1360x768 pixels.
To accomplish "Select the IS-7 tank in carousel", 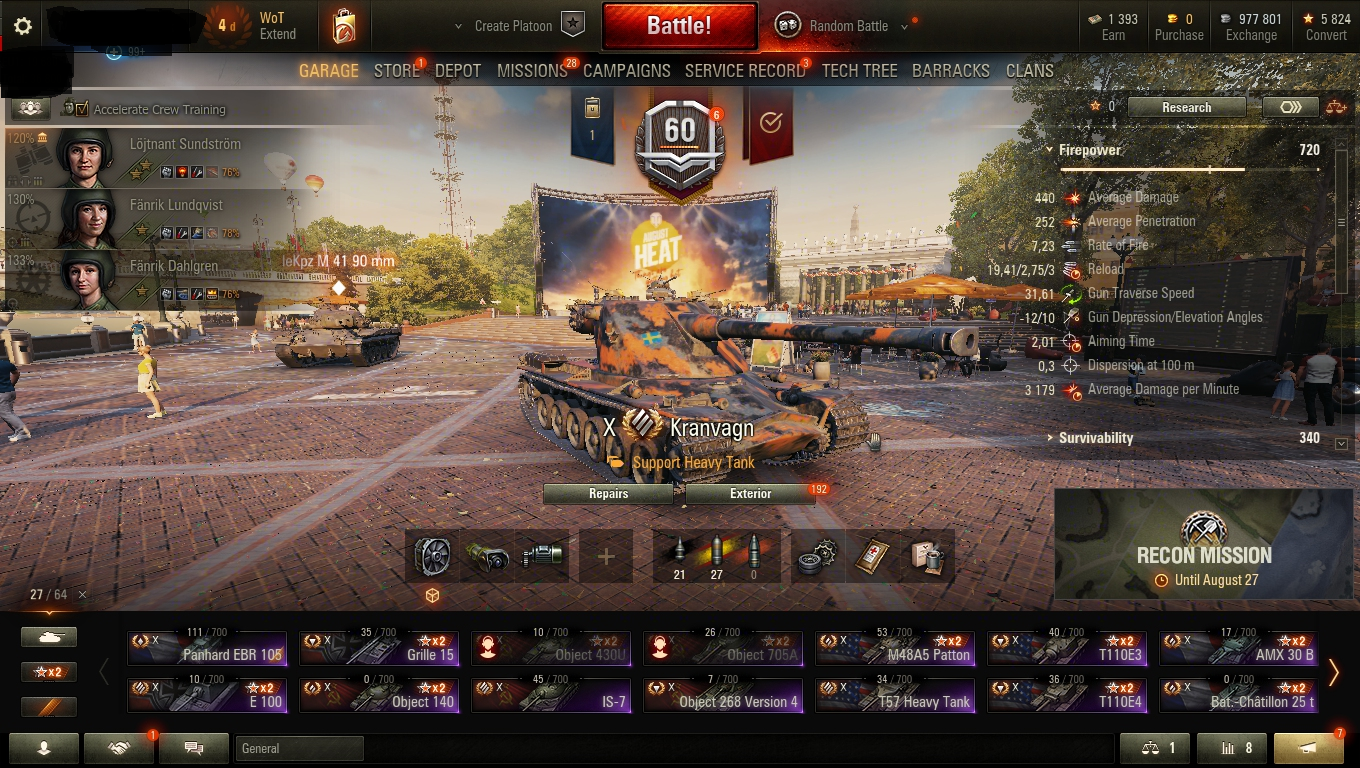I will pyautogui.click(x=551, y=695).
